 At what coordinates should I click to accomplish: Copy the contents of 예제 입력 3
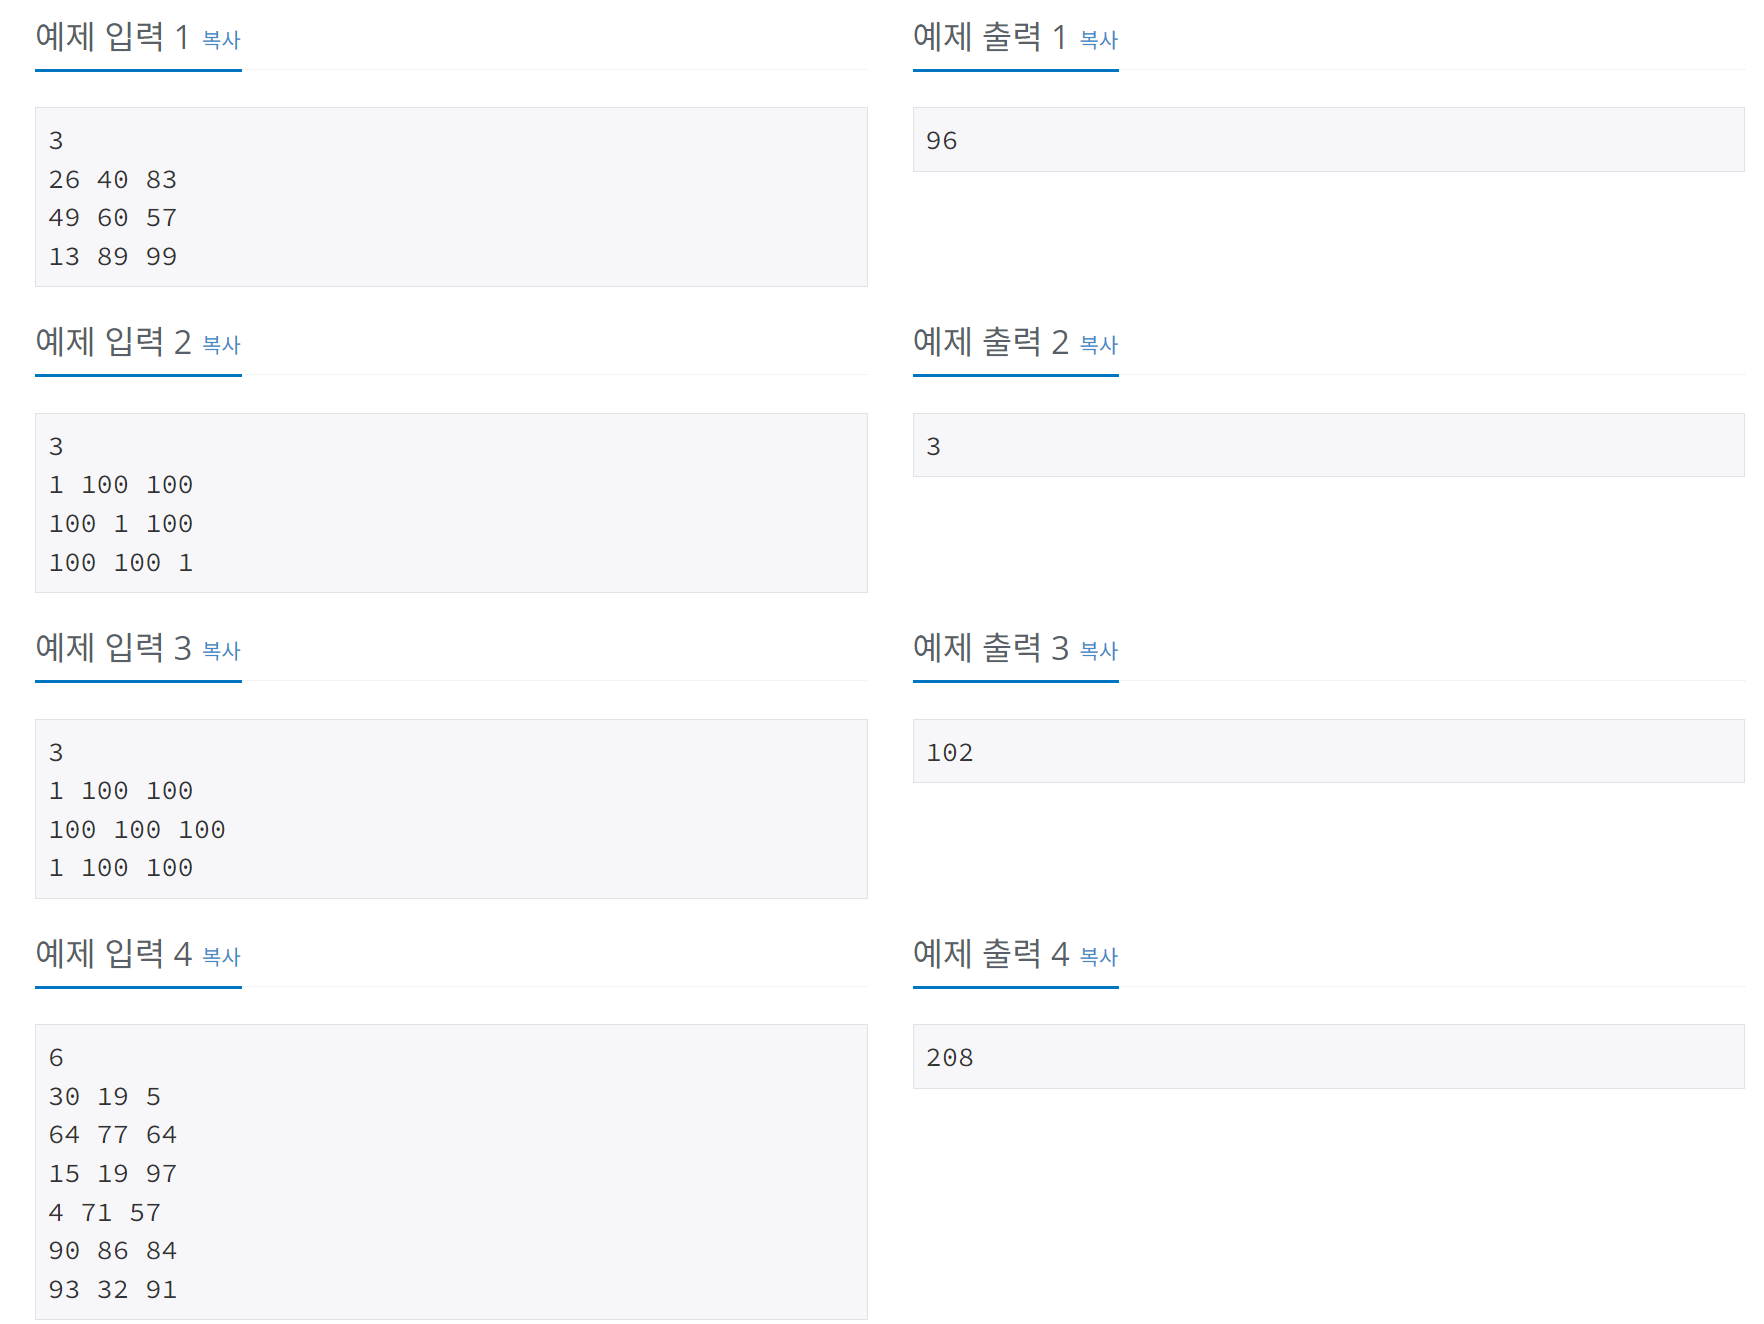point(221,653)
